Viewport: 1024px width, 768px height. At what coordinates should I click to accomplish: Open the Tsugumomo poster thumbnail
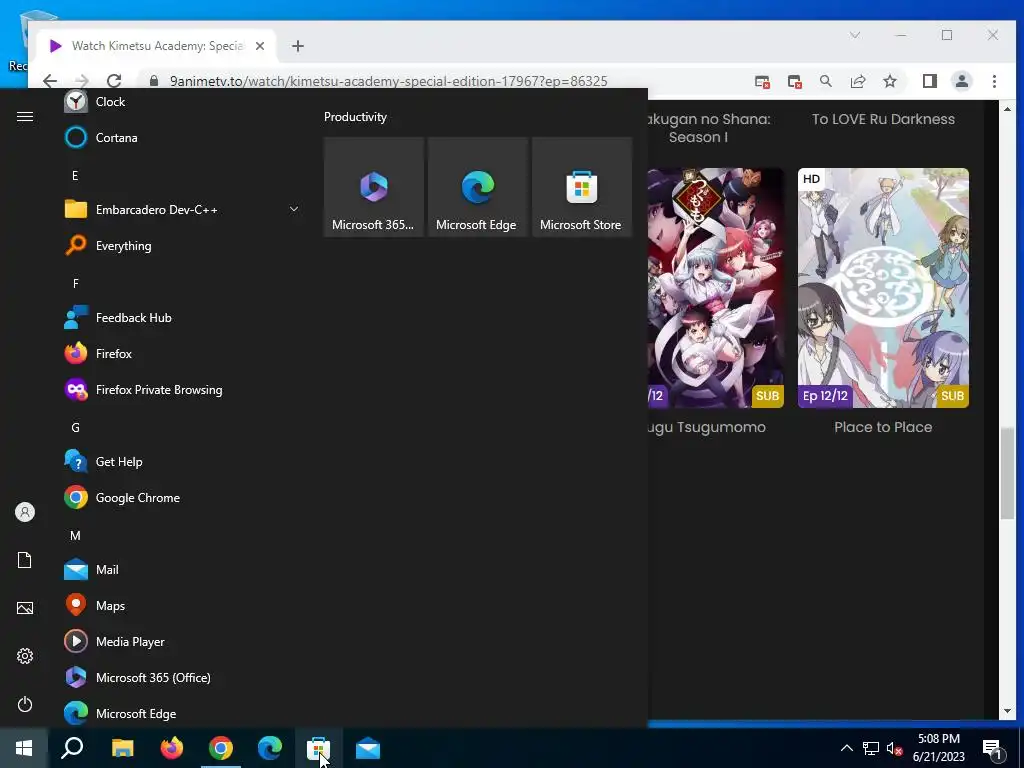(x=716, y=288)
